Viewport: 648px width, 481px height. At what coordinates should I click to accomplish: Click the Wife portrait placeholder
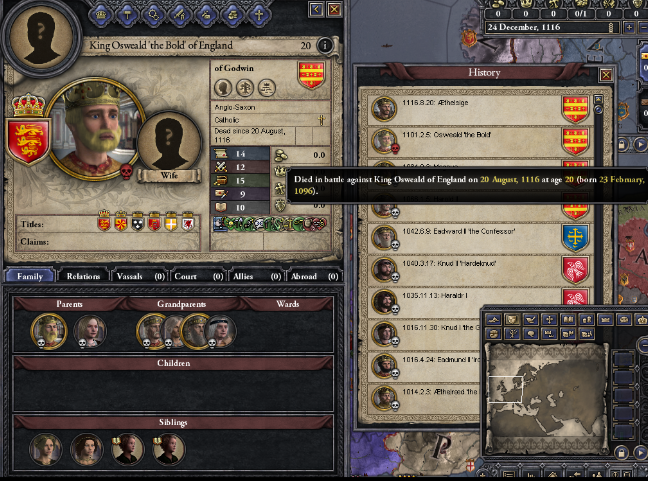[169, 143]
